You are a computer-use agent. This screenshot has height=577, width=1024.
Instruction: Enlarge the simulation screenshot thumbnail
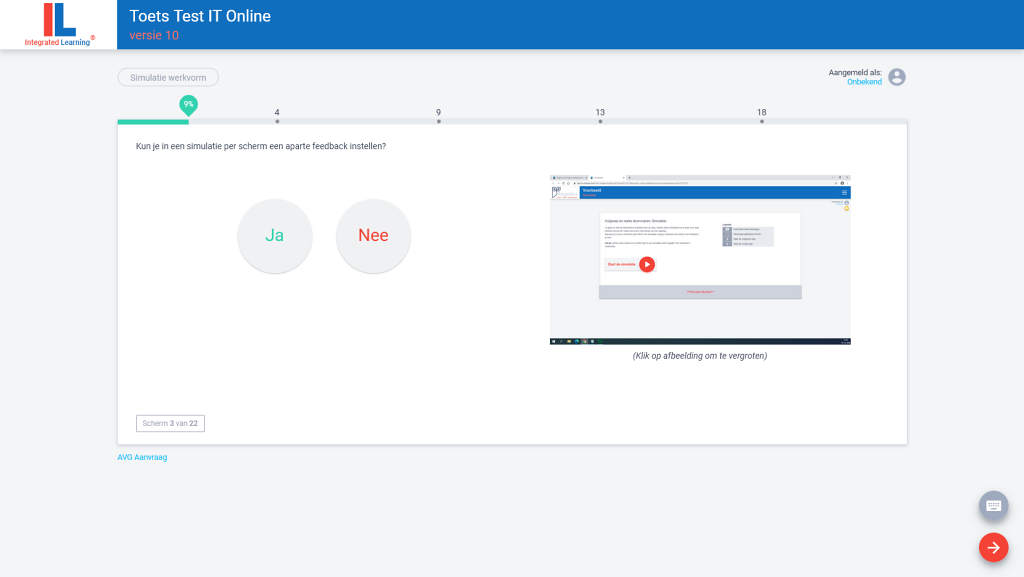coord(700,260)
